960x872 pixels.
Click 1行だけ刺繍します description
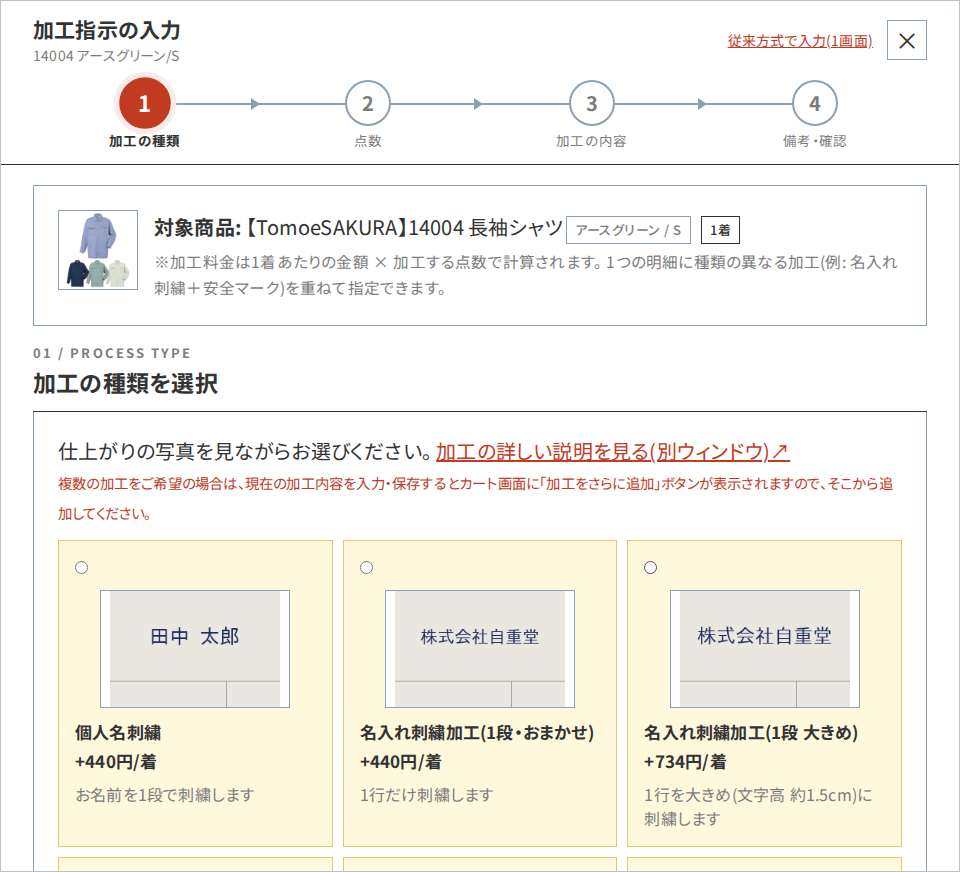(x=427, y=795)
